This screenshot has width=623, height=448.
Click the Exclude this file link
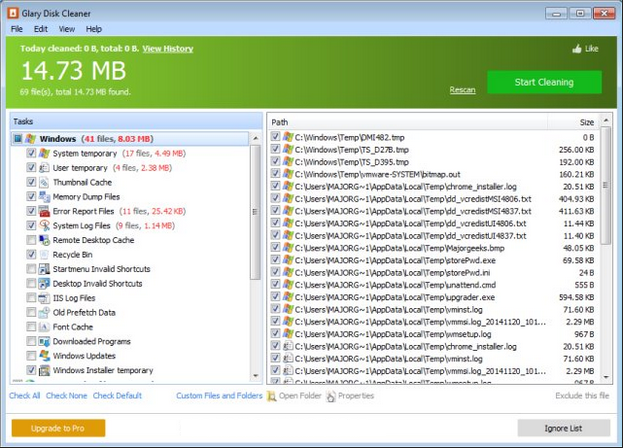pos(582,396)
